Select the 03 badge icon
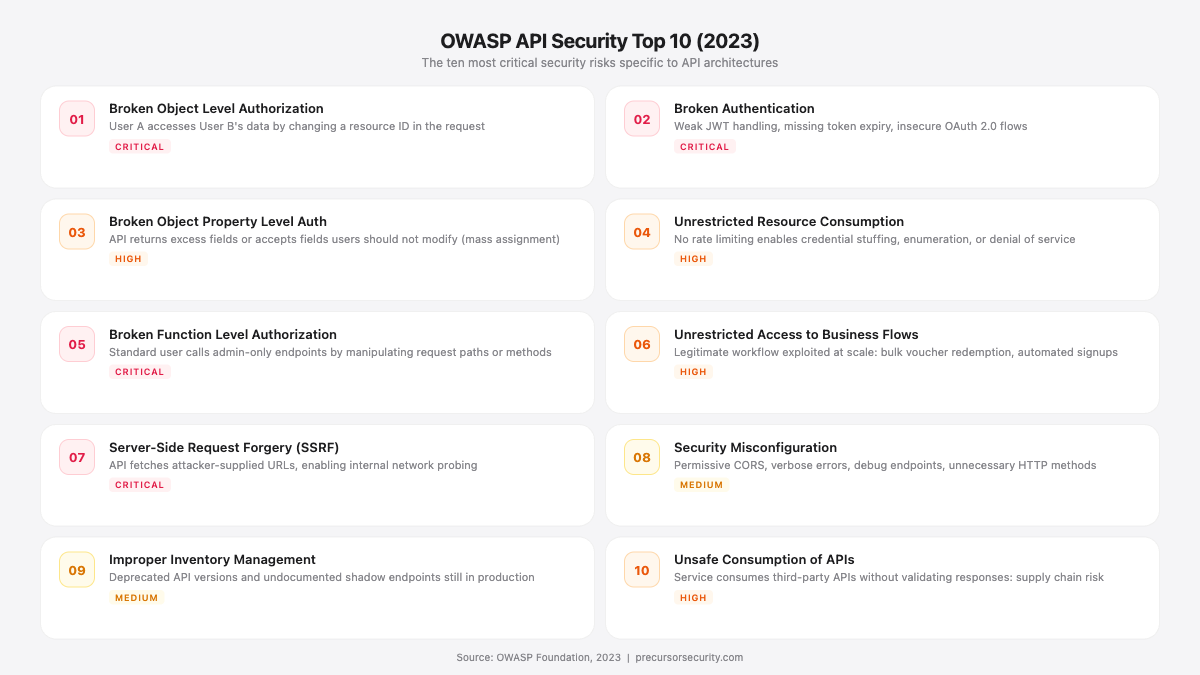Image resolution: width=1200 pixels, height=675 pixels. coord(76,231)
